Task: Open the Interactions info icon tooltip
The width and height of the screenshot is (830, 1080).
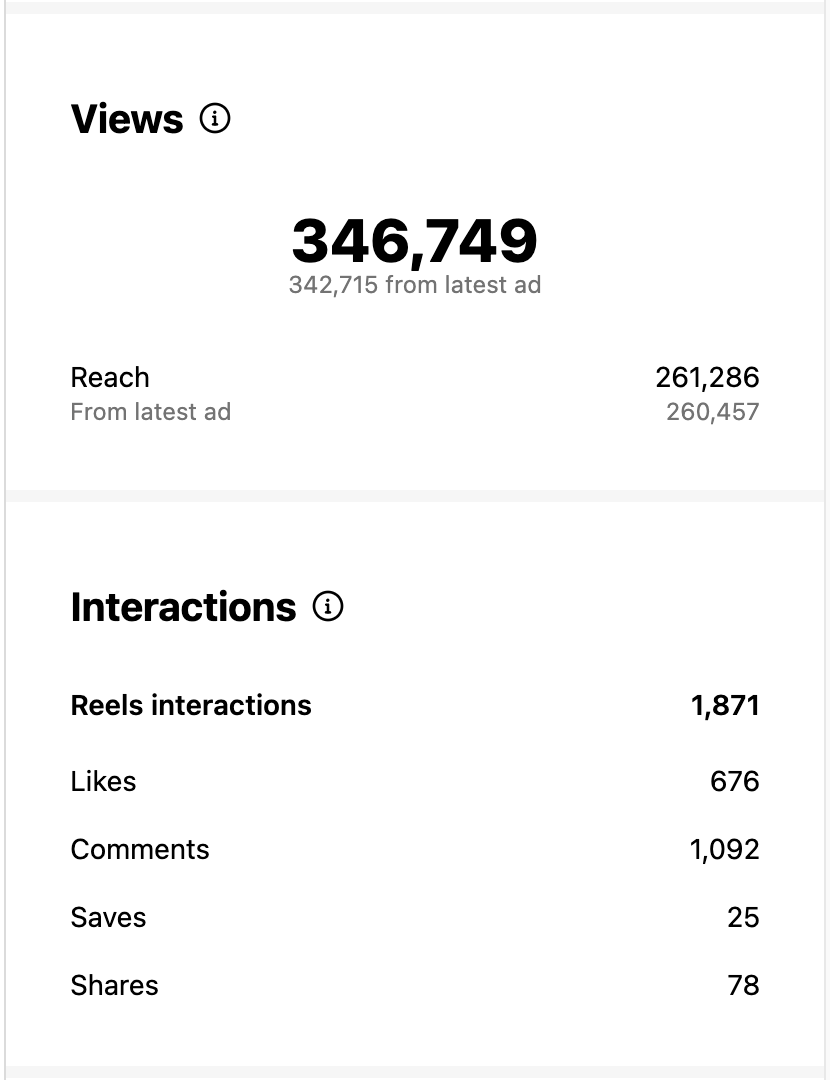Action: coord(328,607)
